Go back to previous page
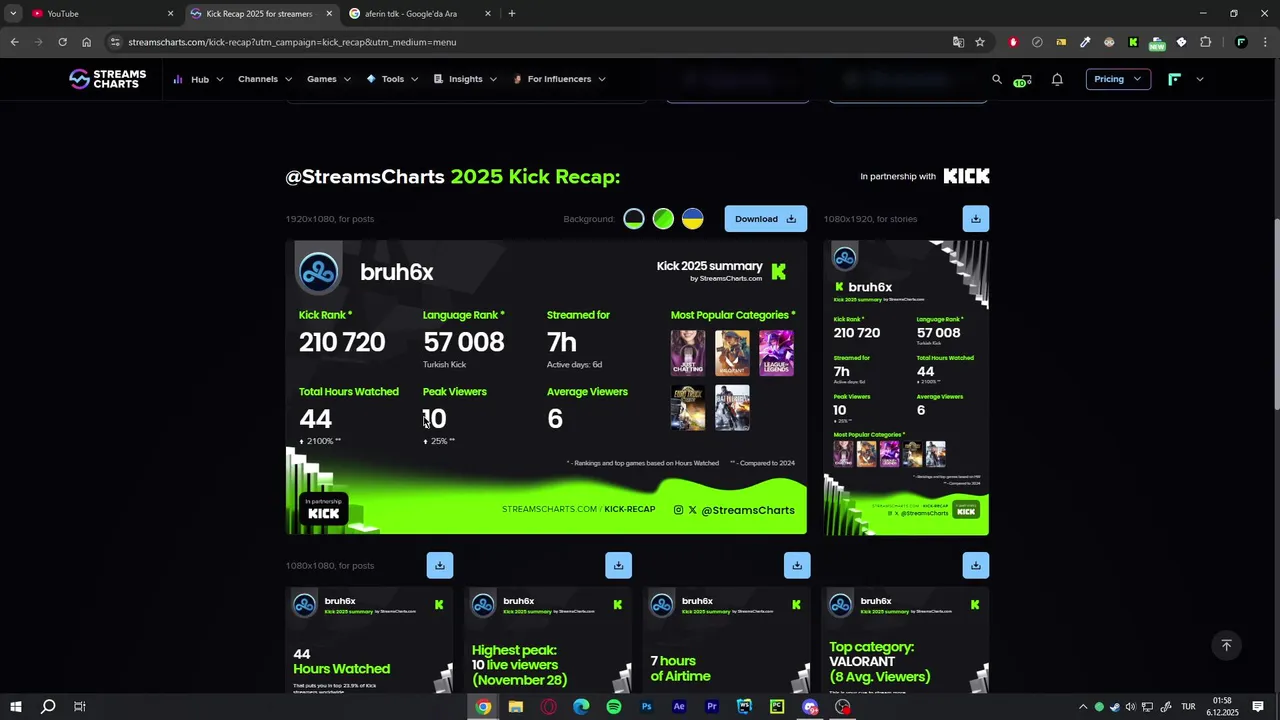The height and width of the screenshot is (720, 1280). point(14,42)
